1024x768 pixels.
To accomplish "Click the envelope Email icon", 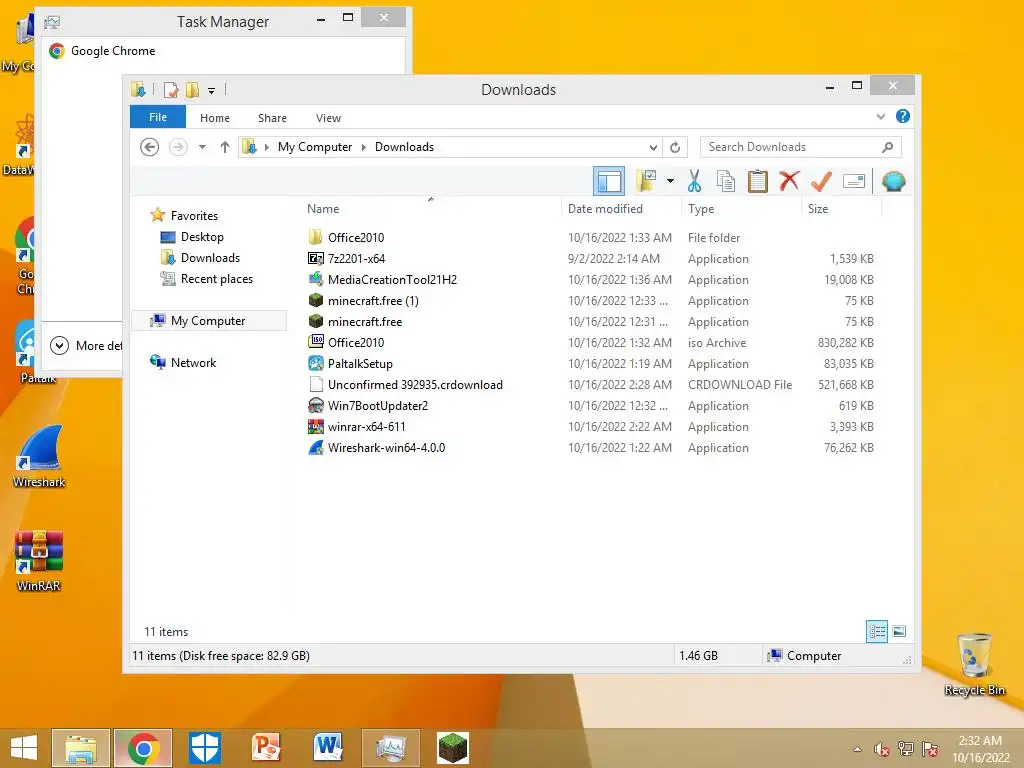I will (854, 181).
